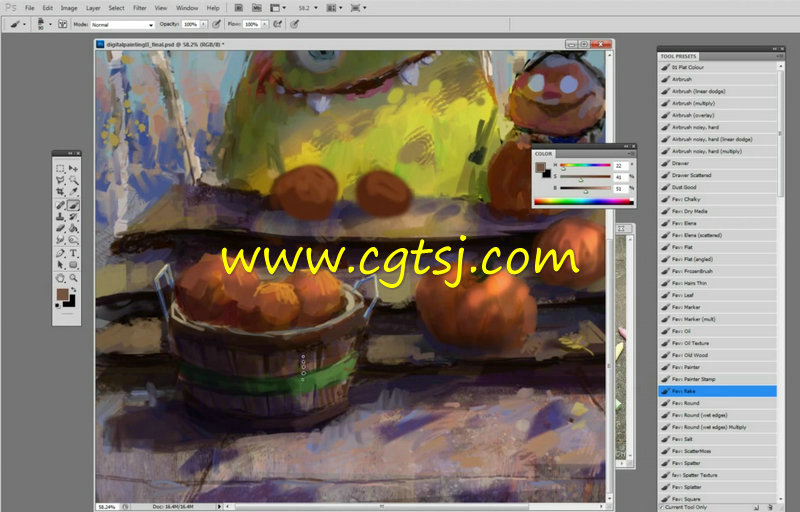Choose the Fav: Rake preset

pyautogui.click(x=717, y=391)
